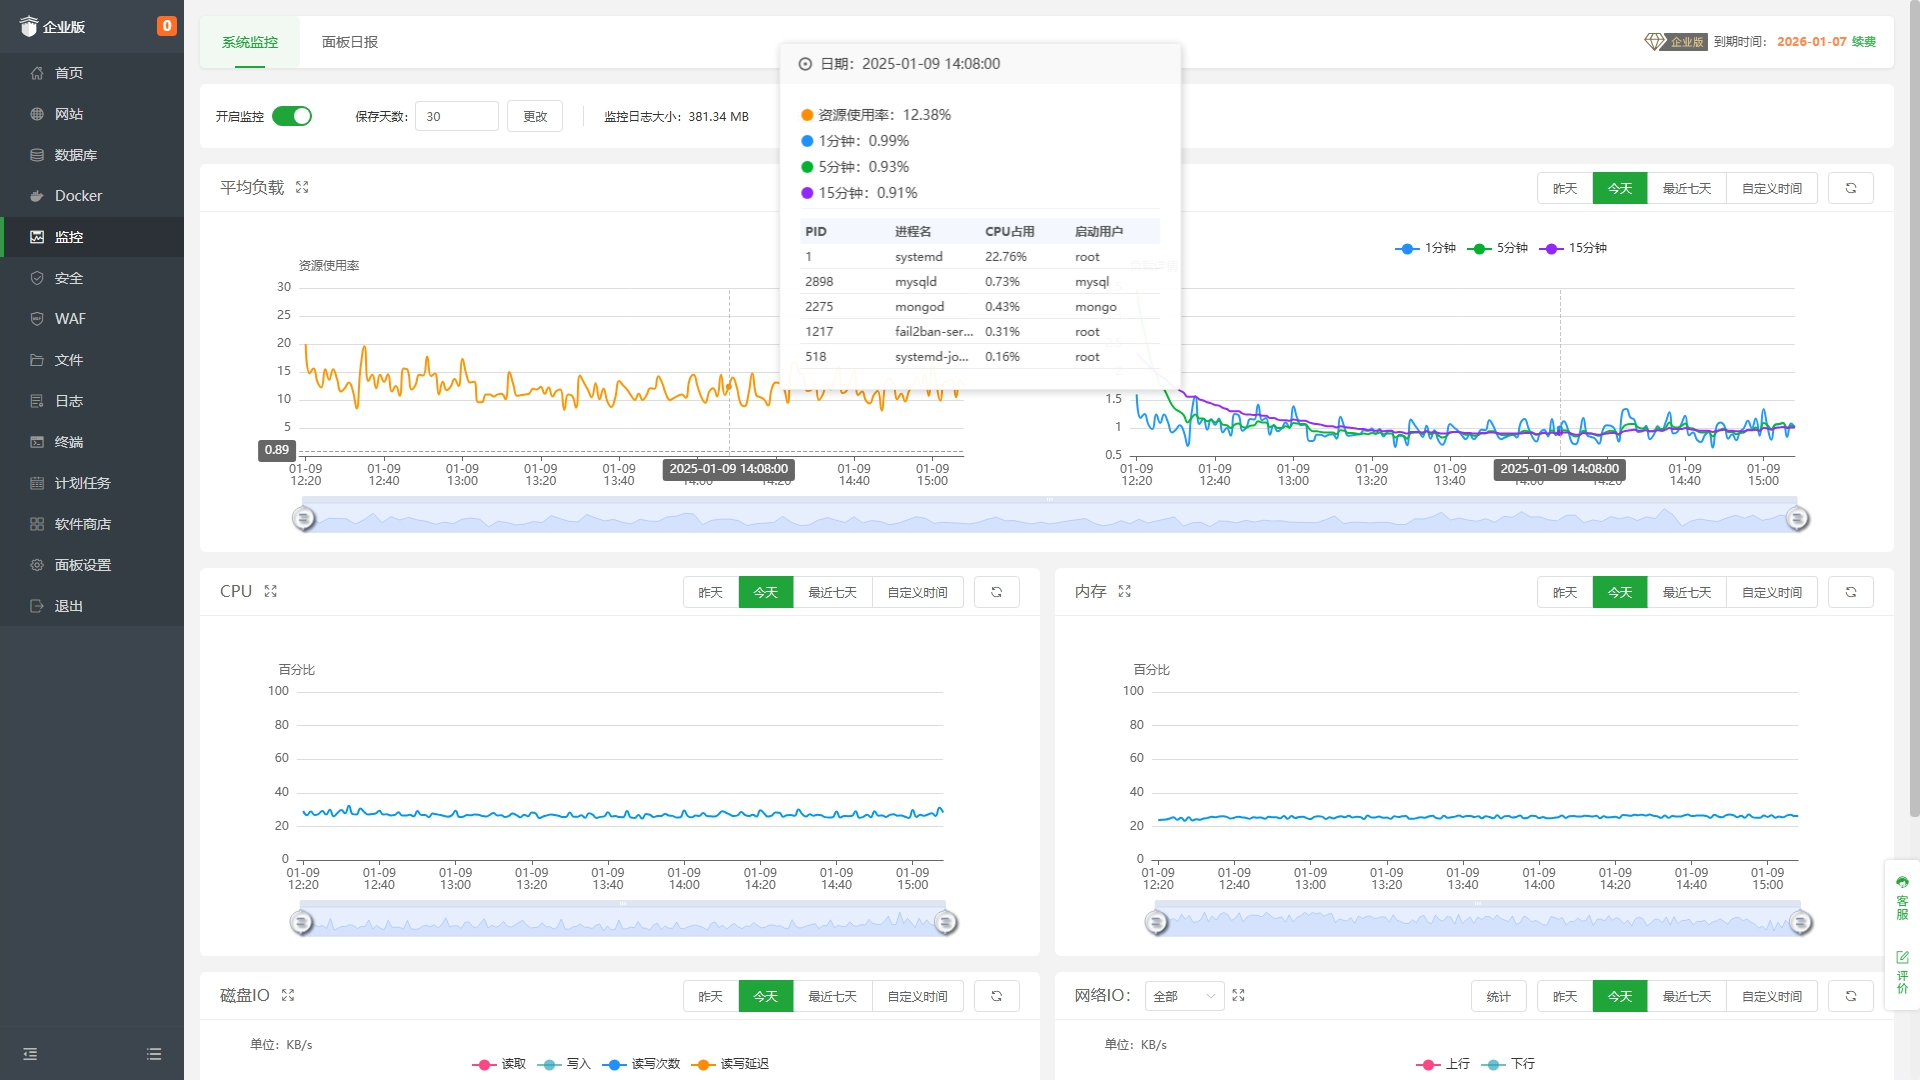Image resolution: width=1920 pixels, height=1080 pixels.
Task: Open the WAF menu item
Action: pos(70,319)
